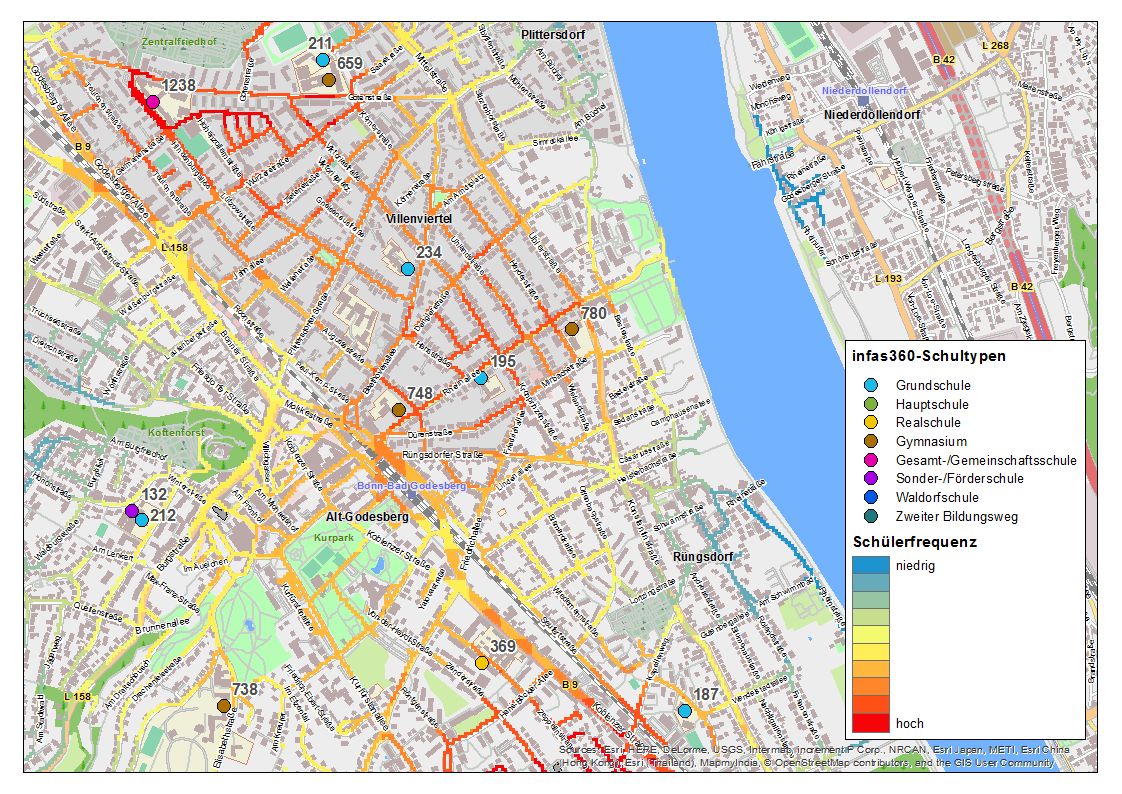Viewport: 1122px width, 794px height.
Task: Click the Gymnasium marker labeled 748
Action: pos(398,410)
